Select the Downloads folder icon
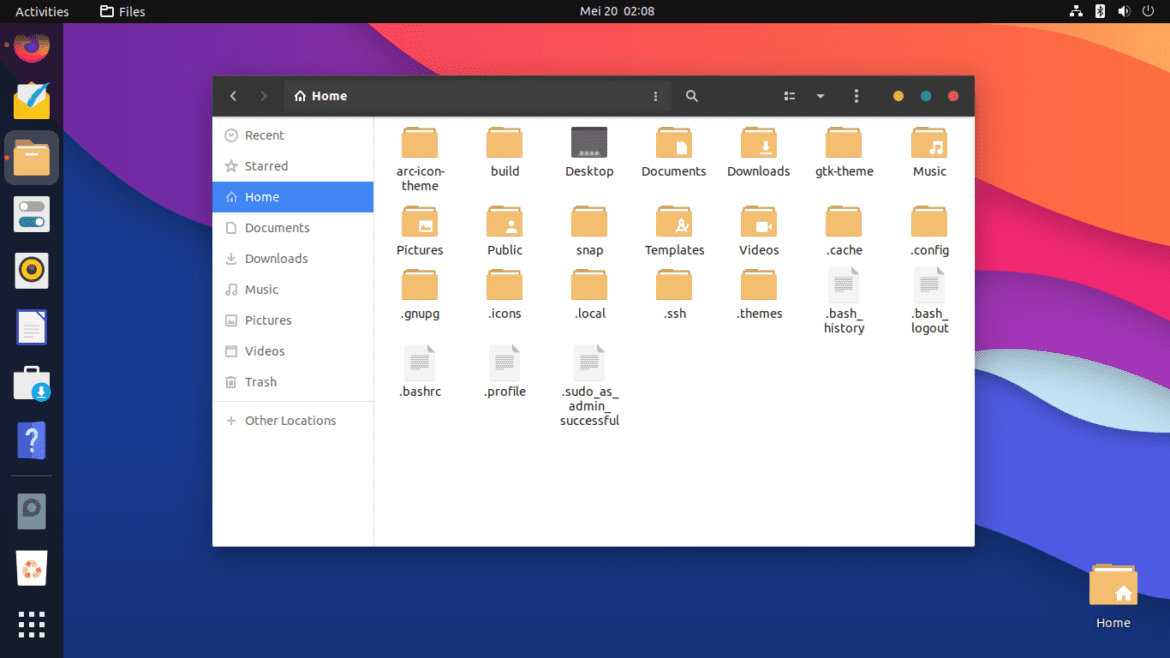Viewport: 1170px width, 658px height. point(758,144)
